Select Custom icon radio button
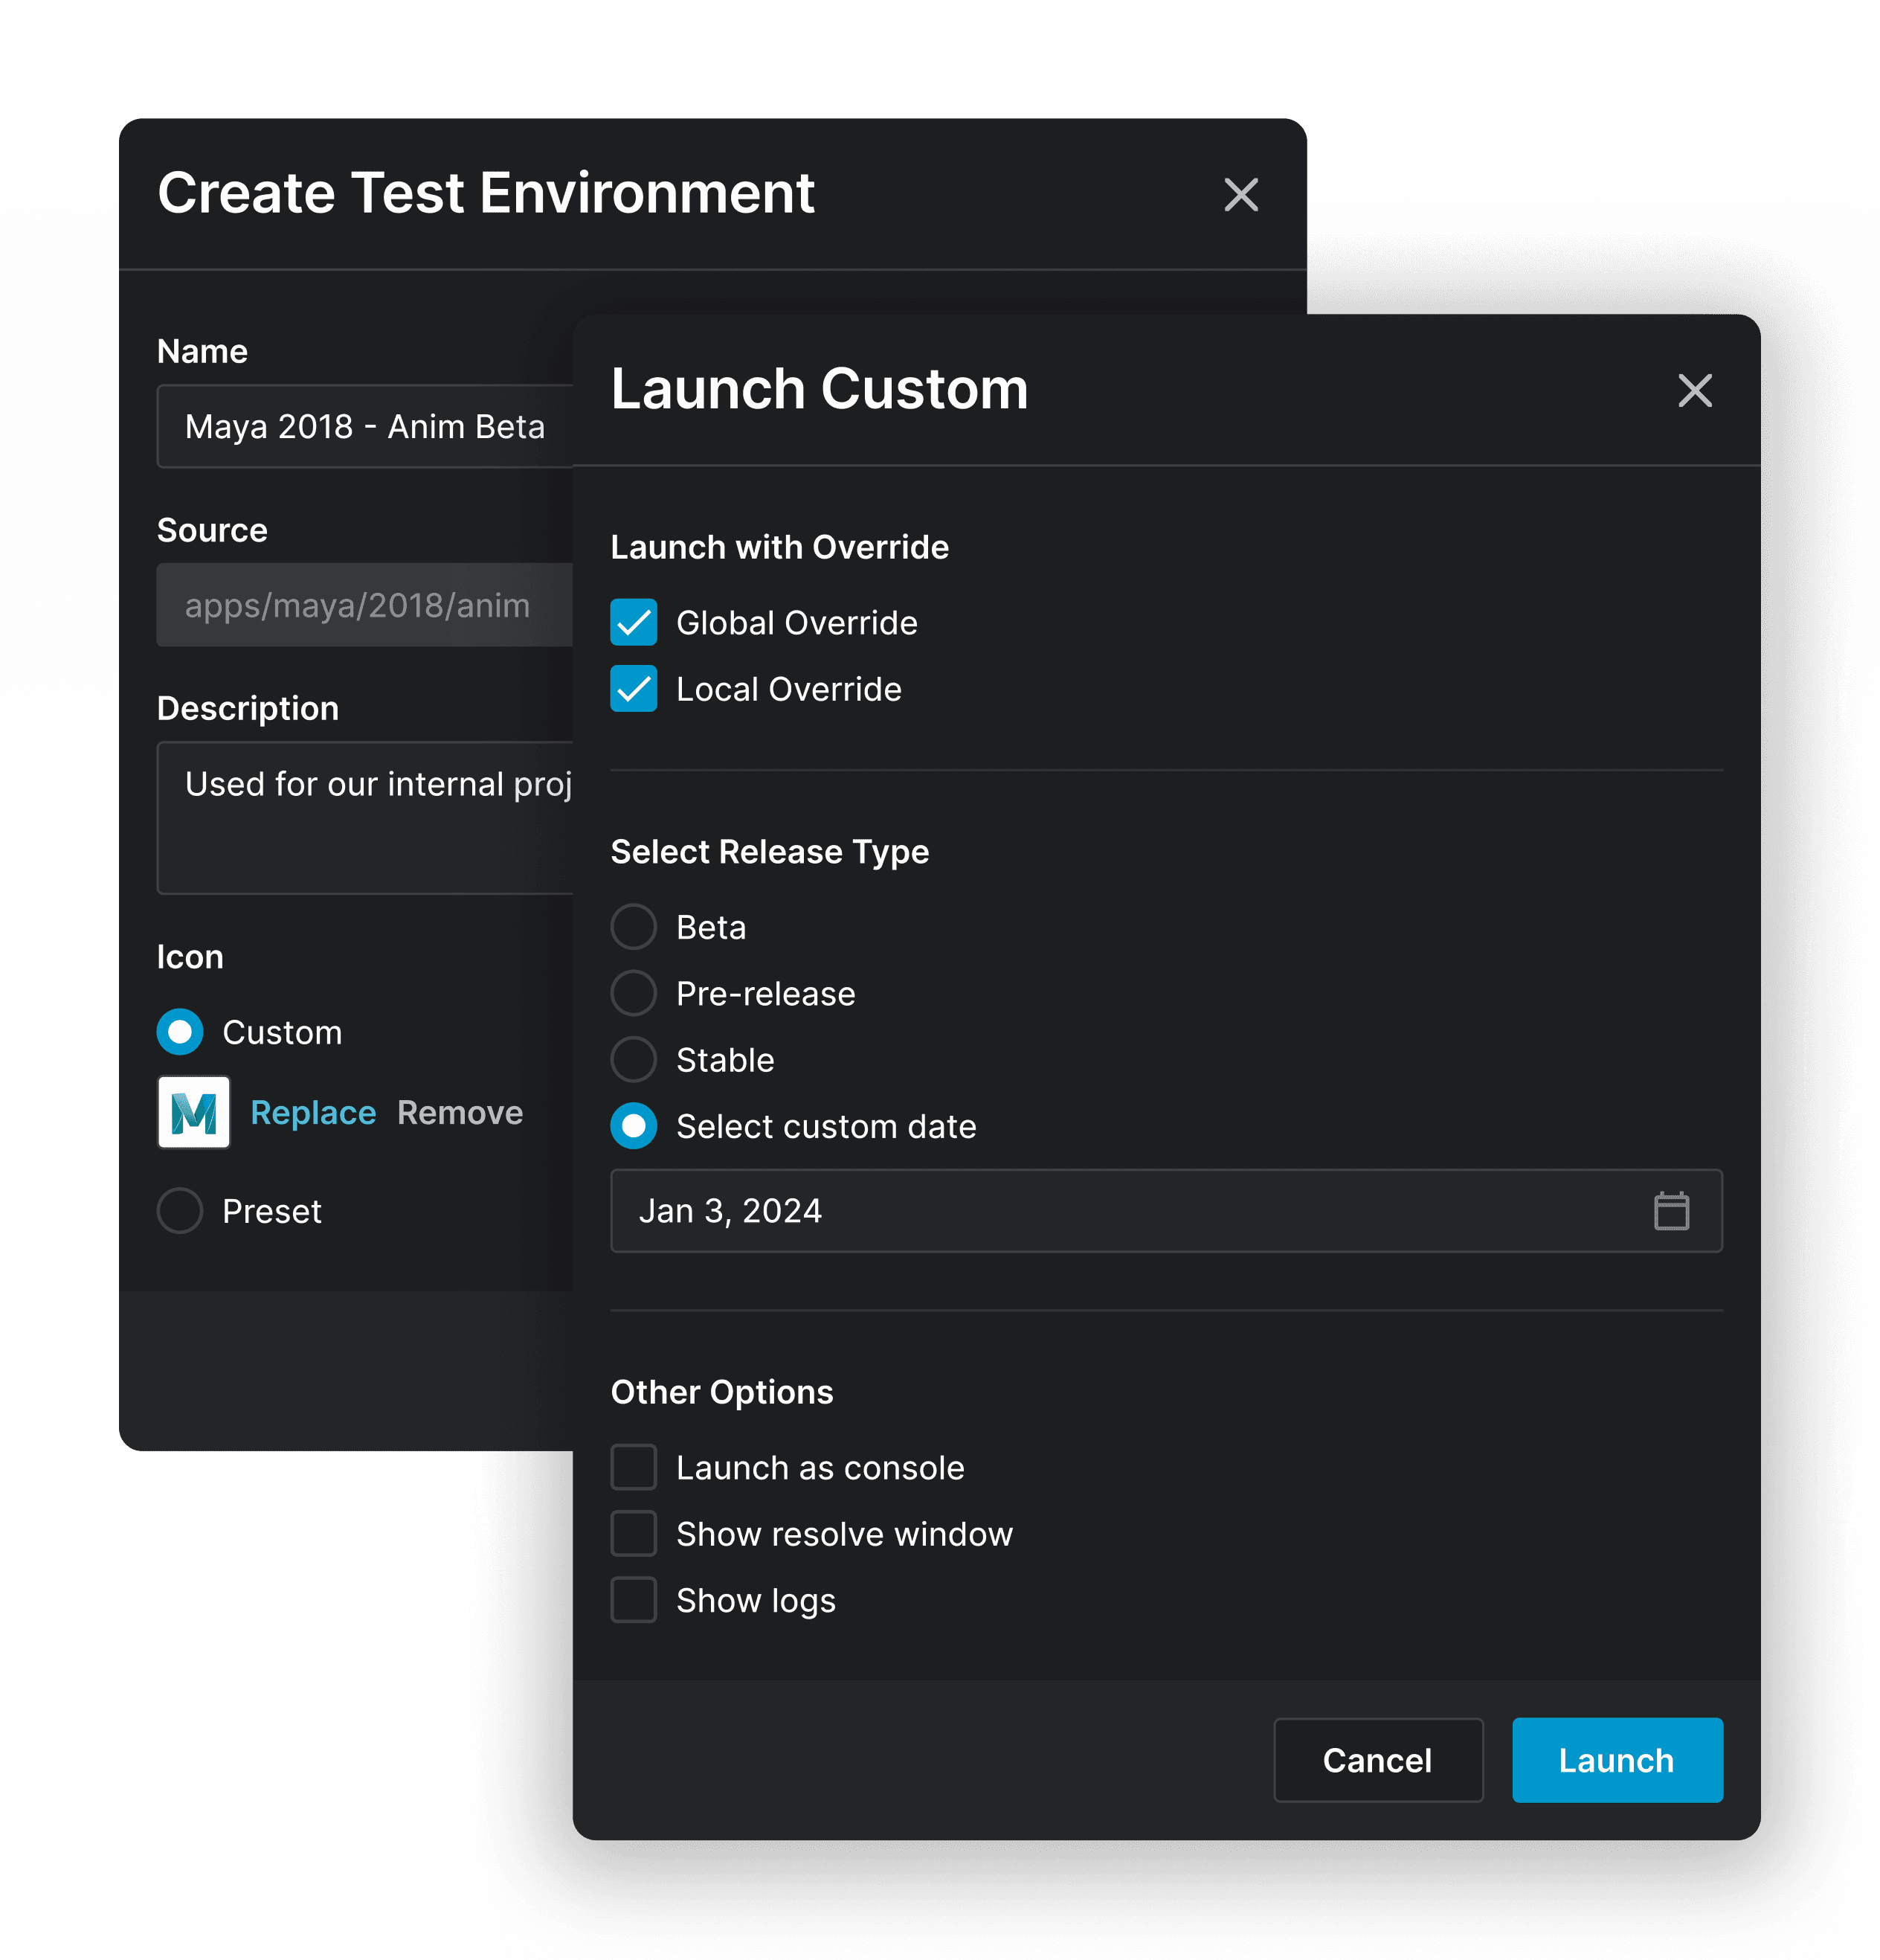This screenshot has height=1960, width=1880. tap(180, 1032)
